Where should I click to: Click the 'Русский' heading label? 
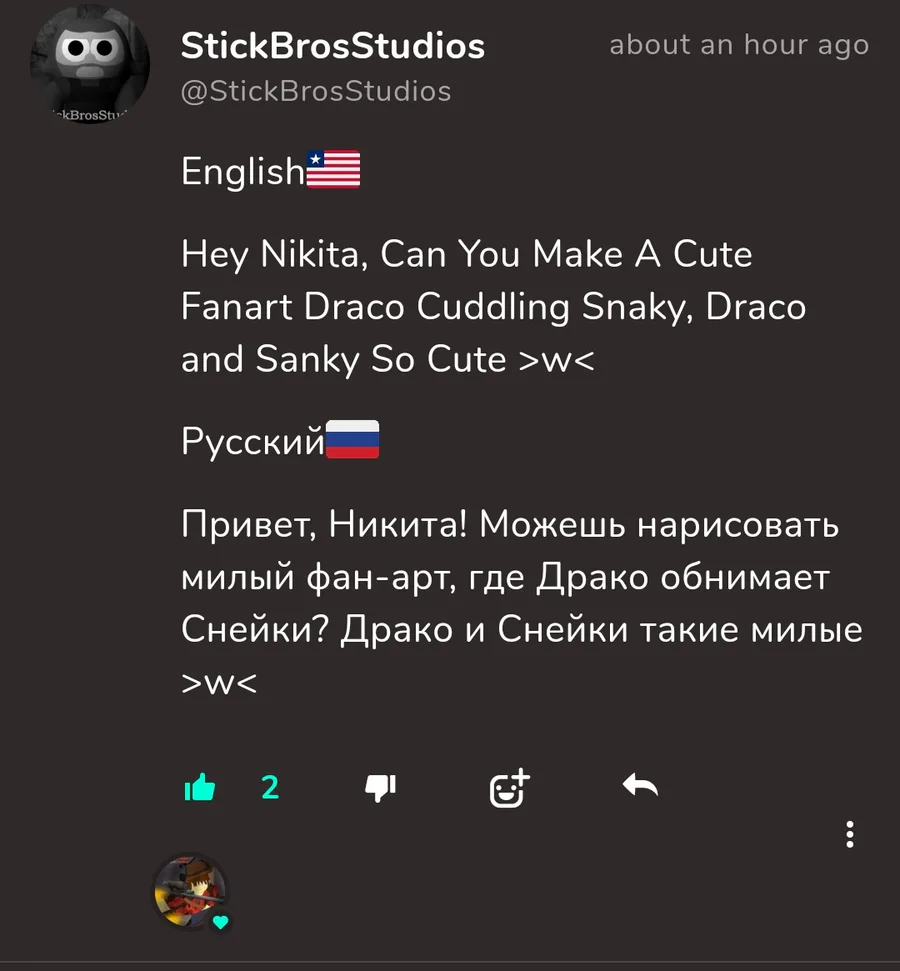click(x=253, y=442)
